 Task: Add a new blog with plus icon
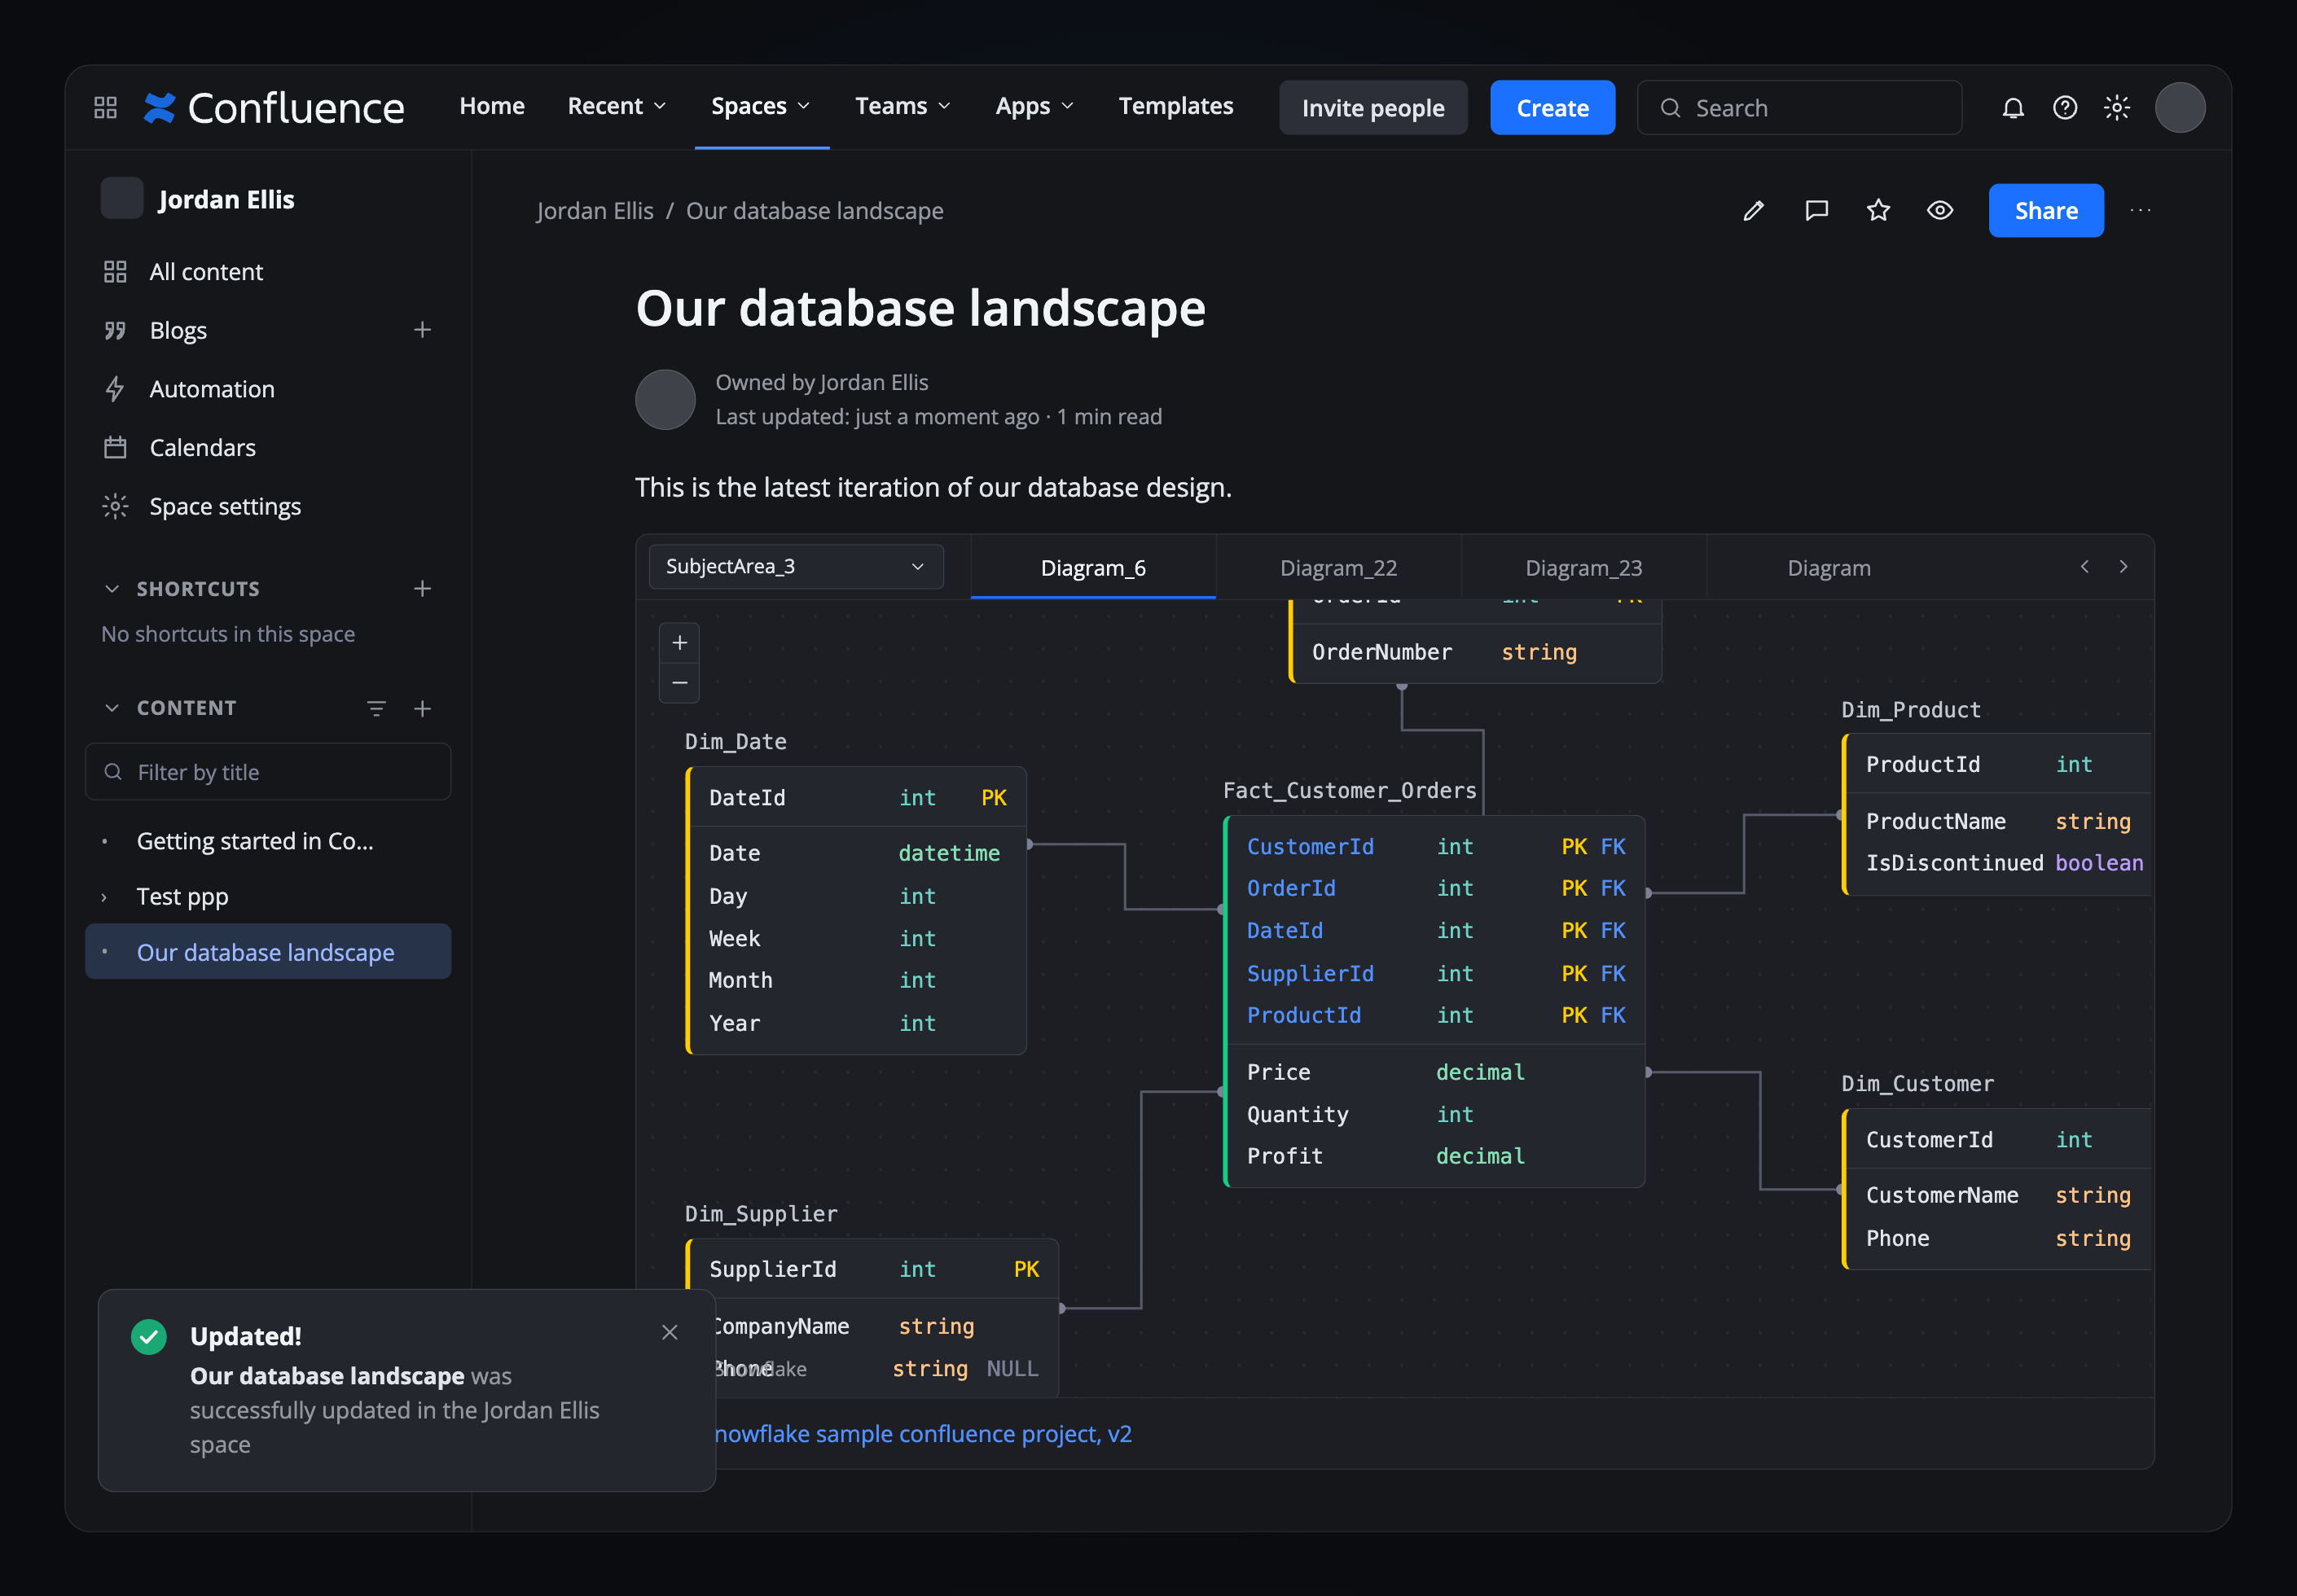pos(422,330)
